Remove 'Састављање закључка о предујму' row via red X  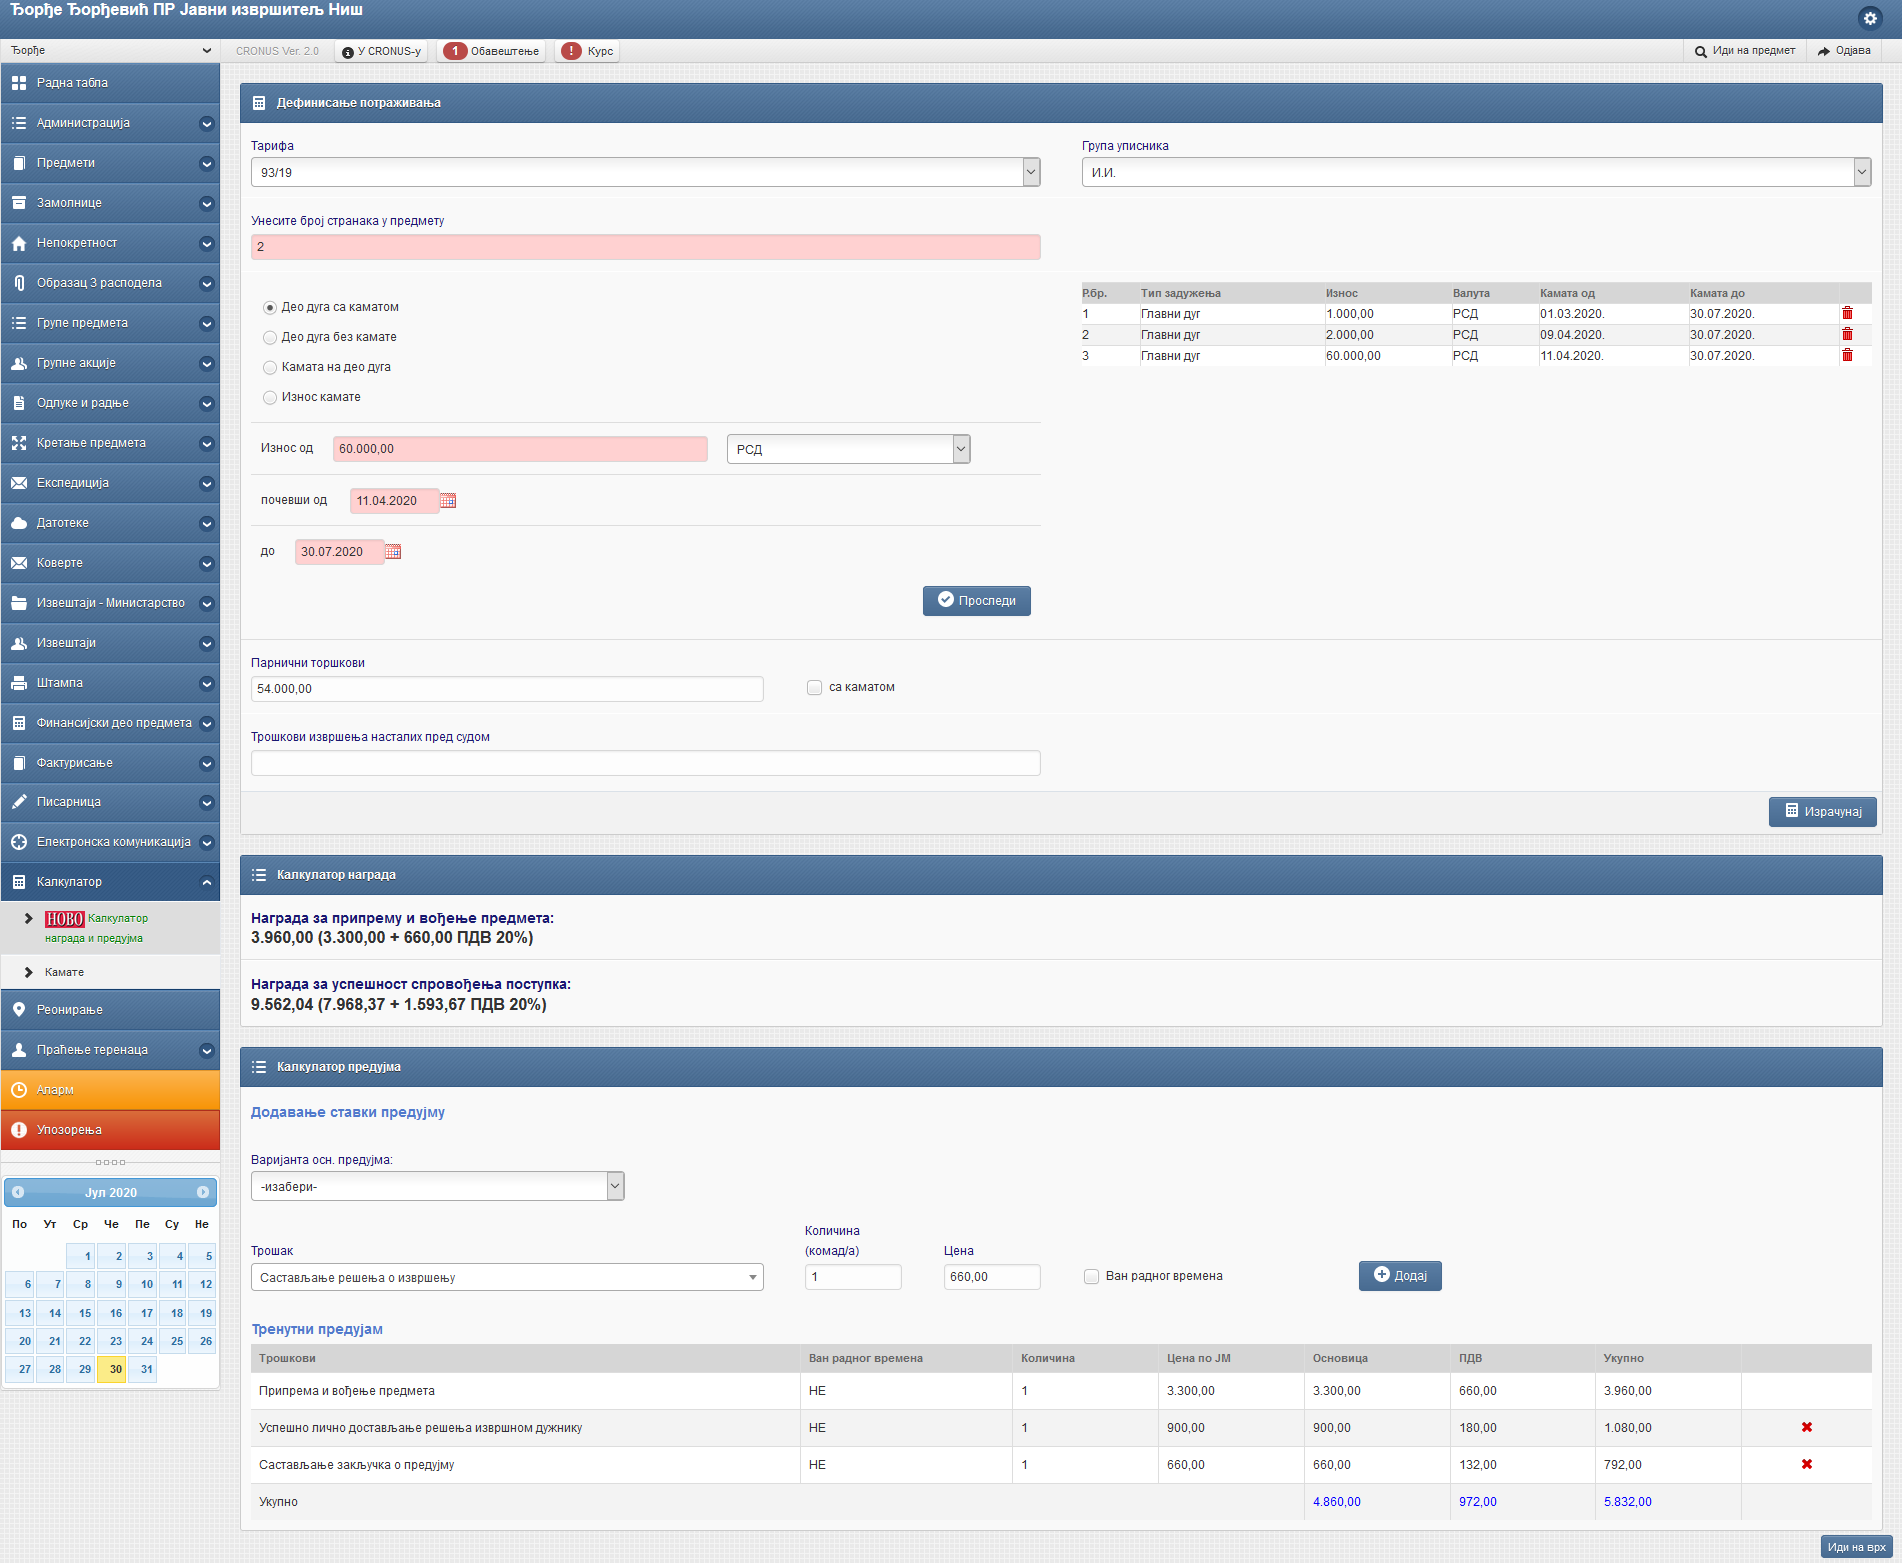(1806, 1465)
